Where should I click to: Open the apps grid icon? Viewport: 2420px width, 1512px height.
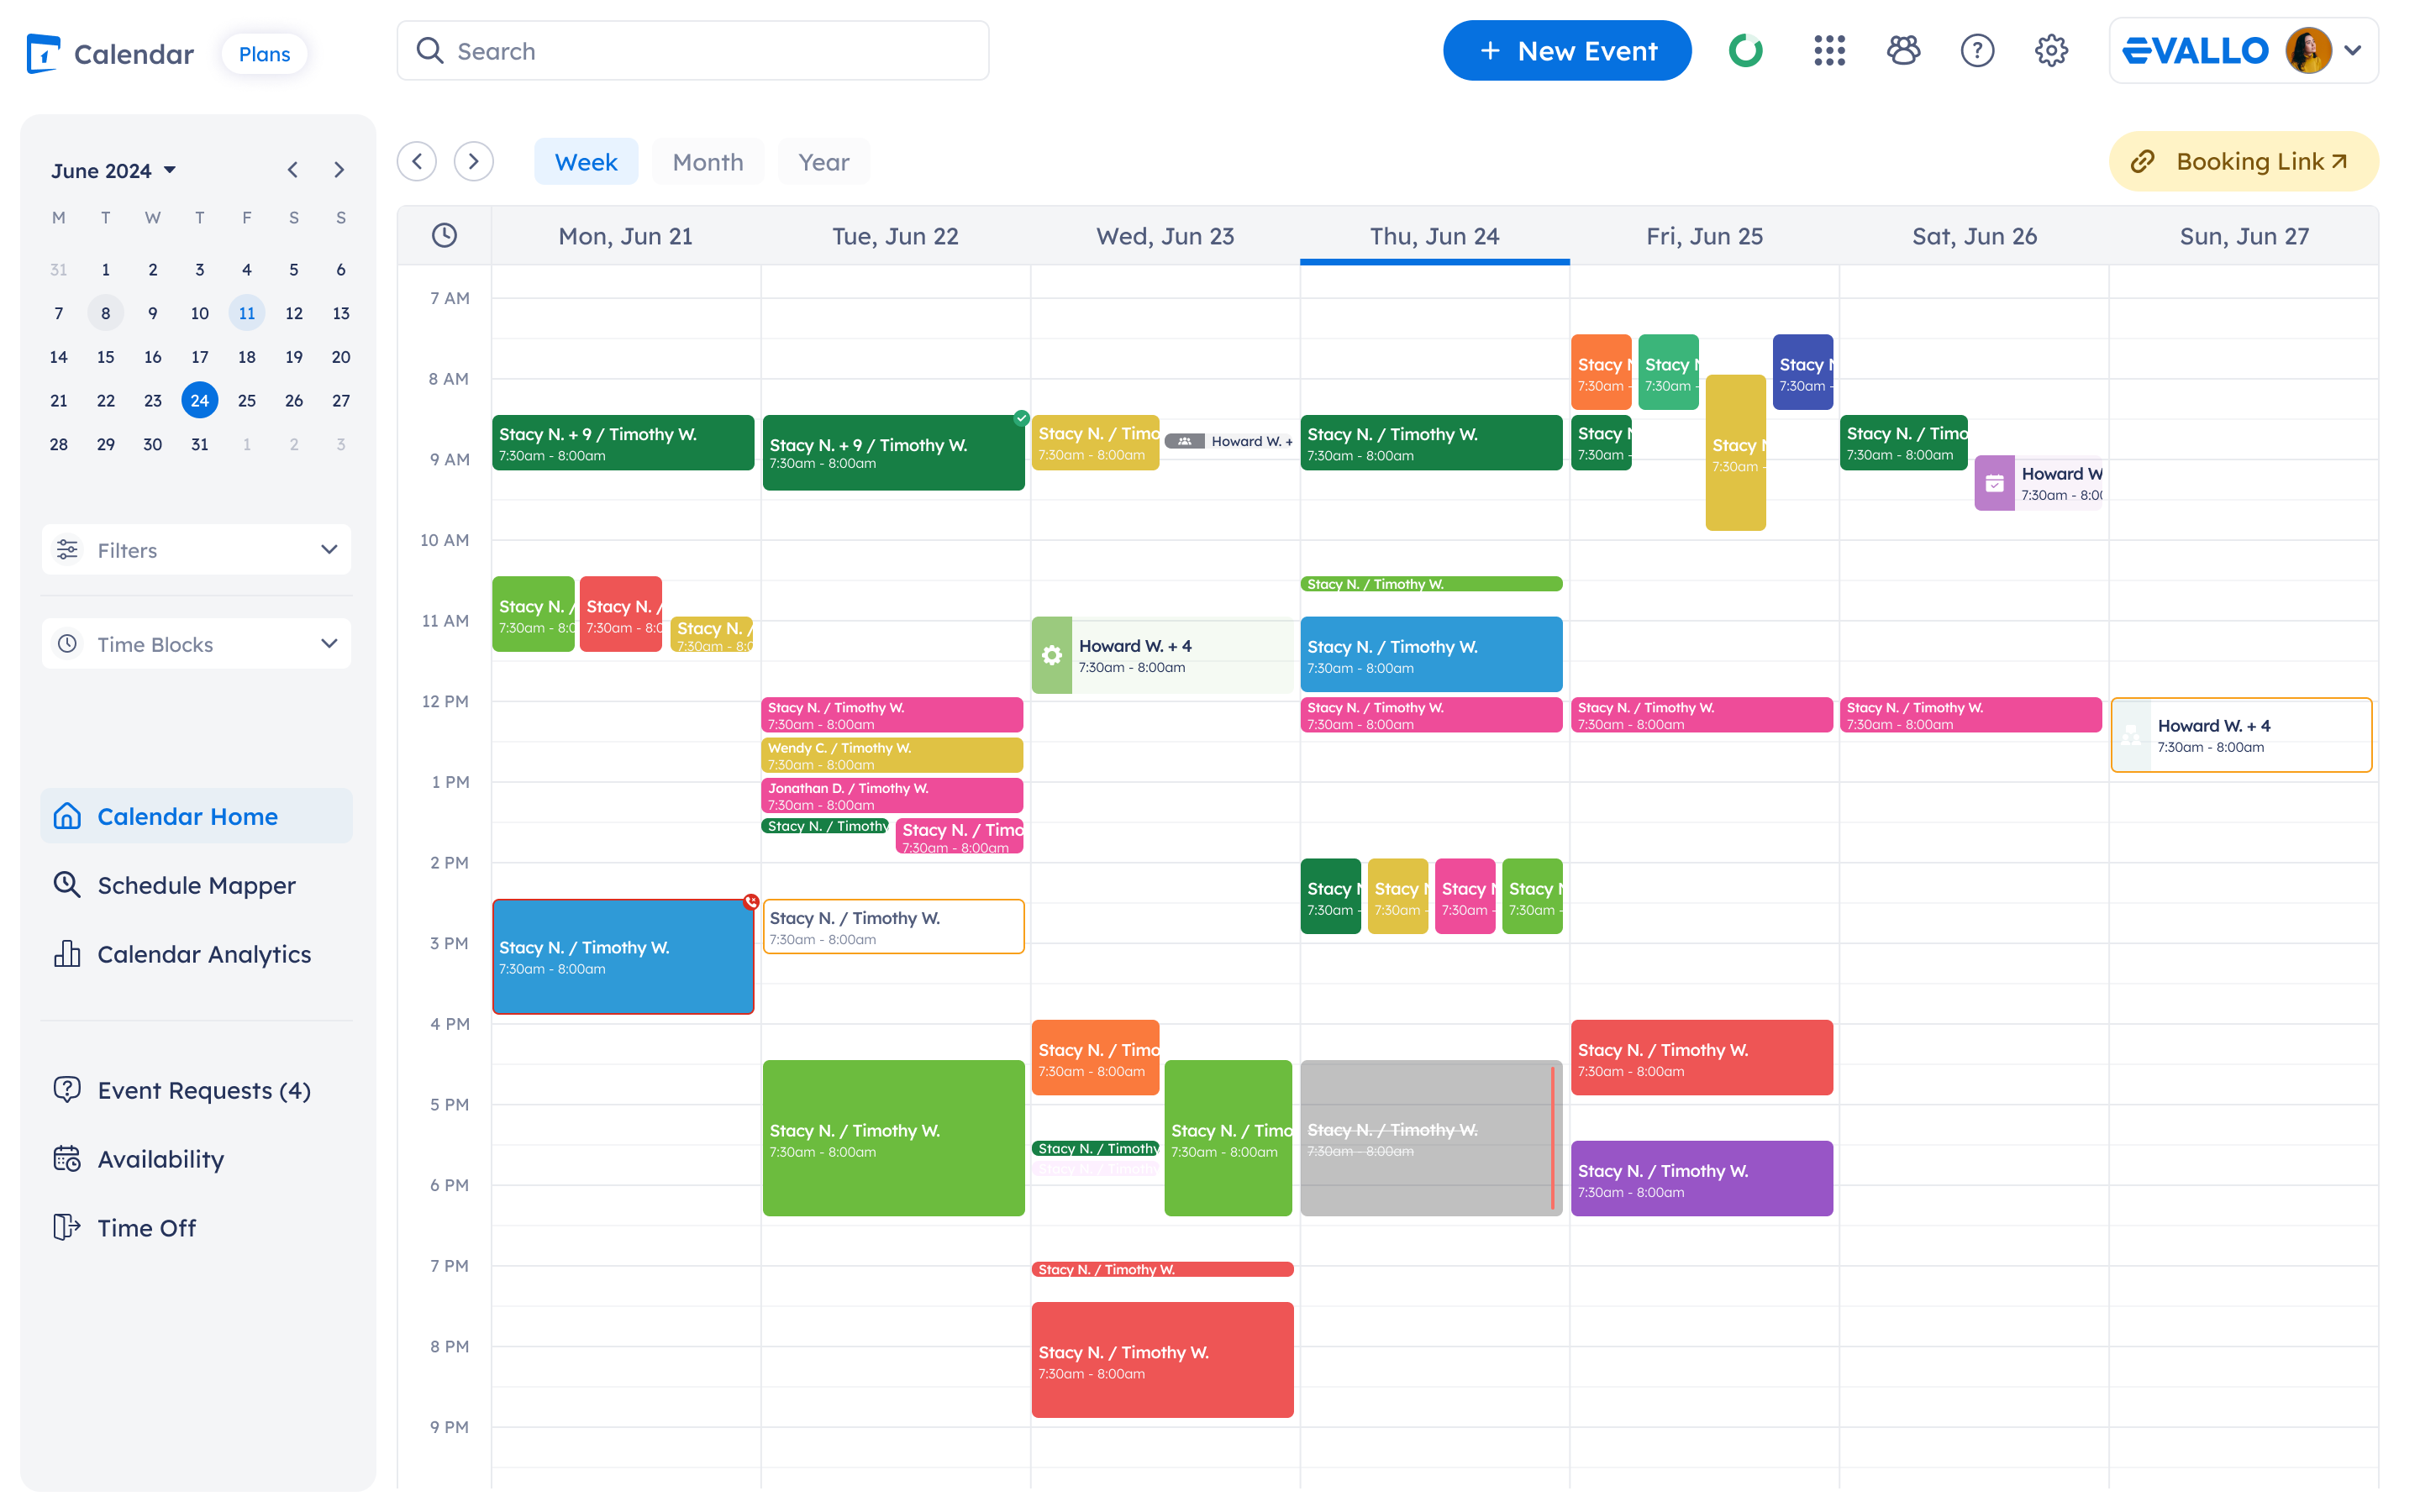tap(1829, 51)
